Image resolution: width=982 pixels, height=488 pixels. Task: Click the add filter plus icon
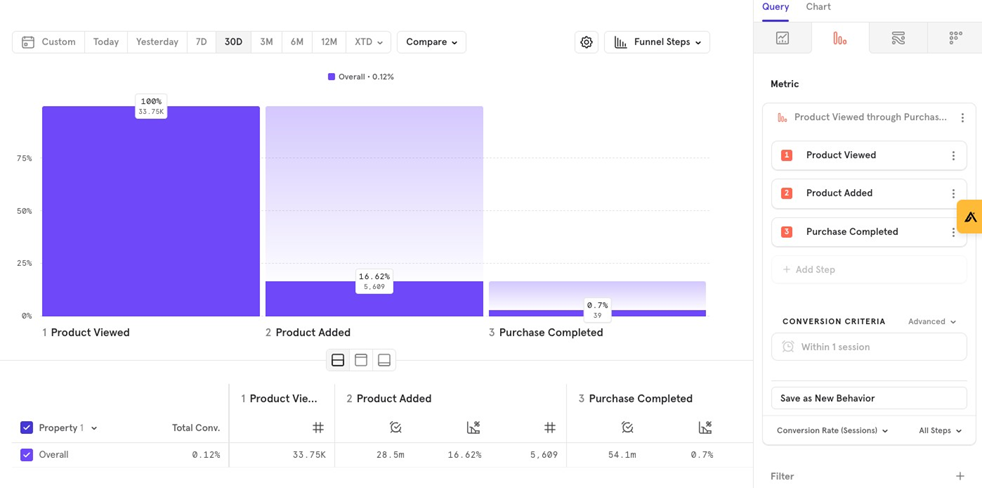[960, 476]
